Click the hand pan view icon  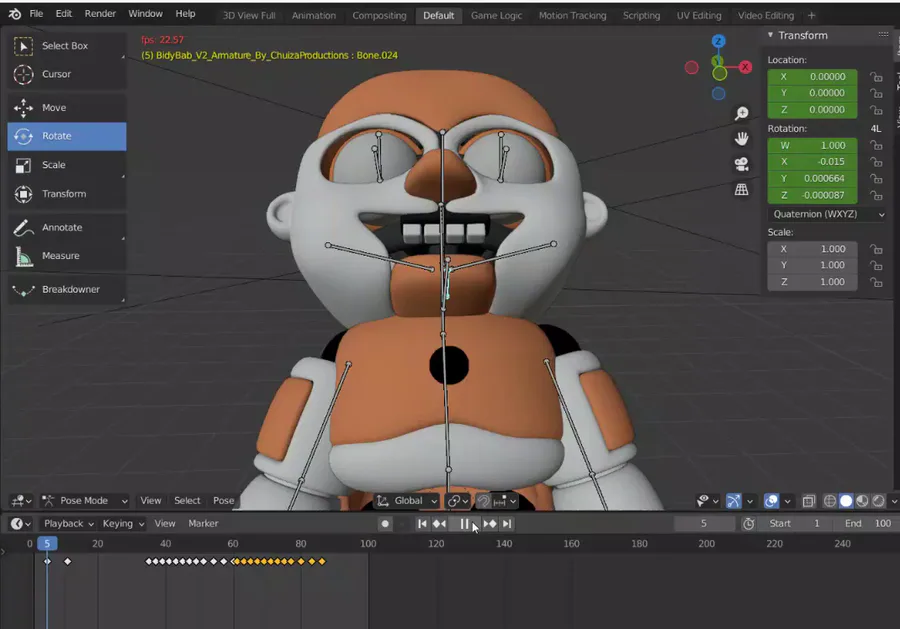point(742,139)
